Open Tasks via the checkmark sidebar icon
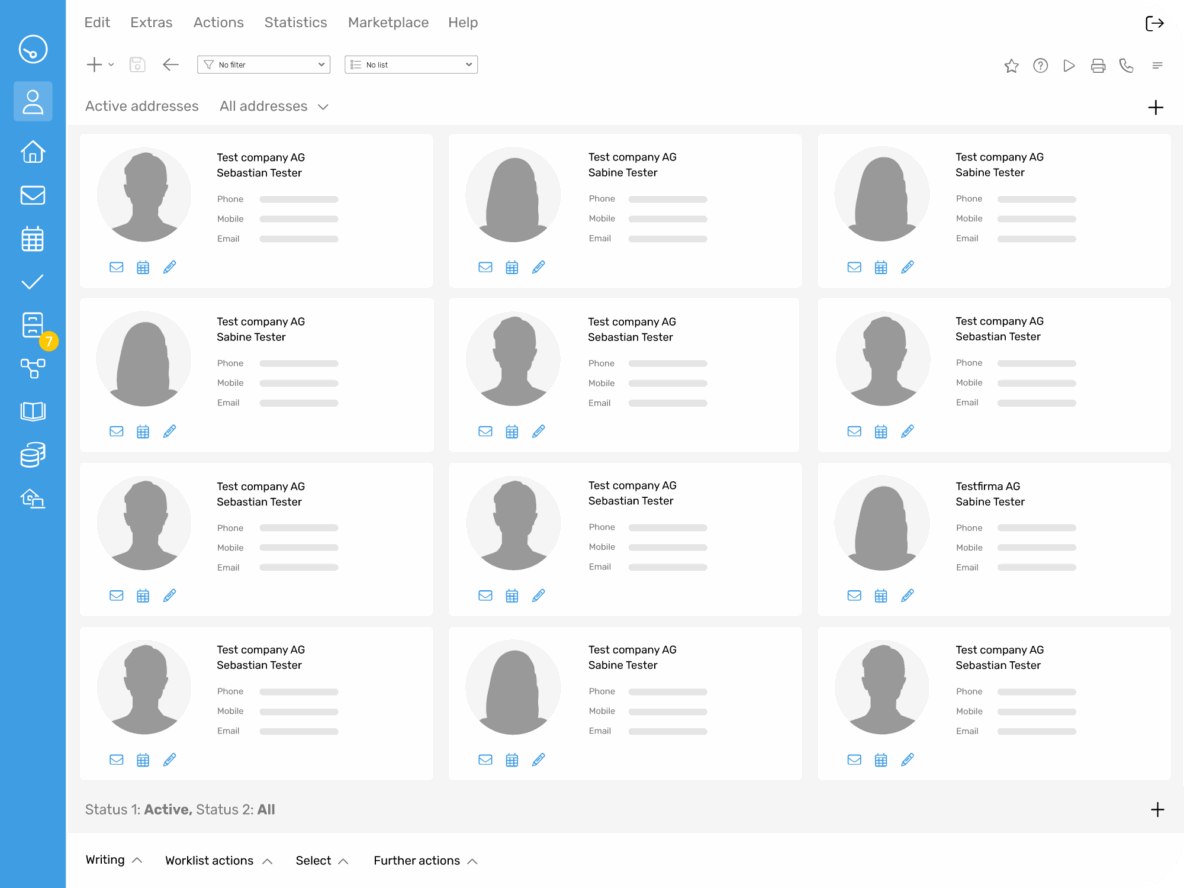 pyautogui.click(x=32, y=281)
